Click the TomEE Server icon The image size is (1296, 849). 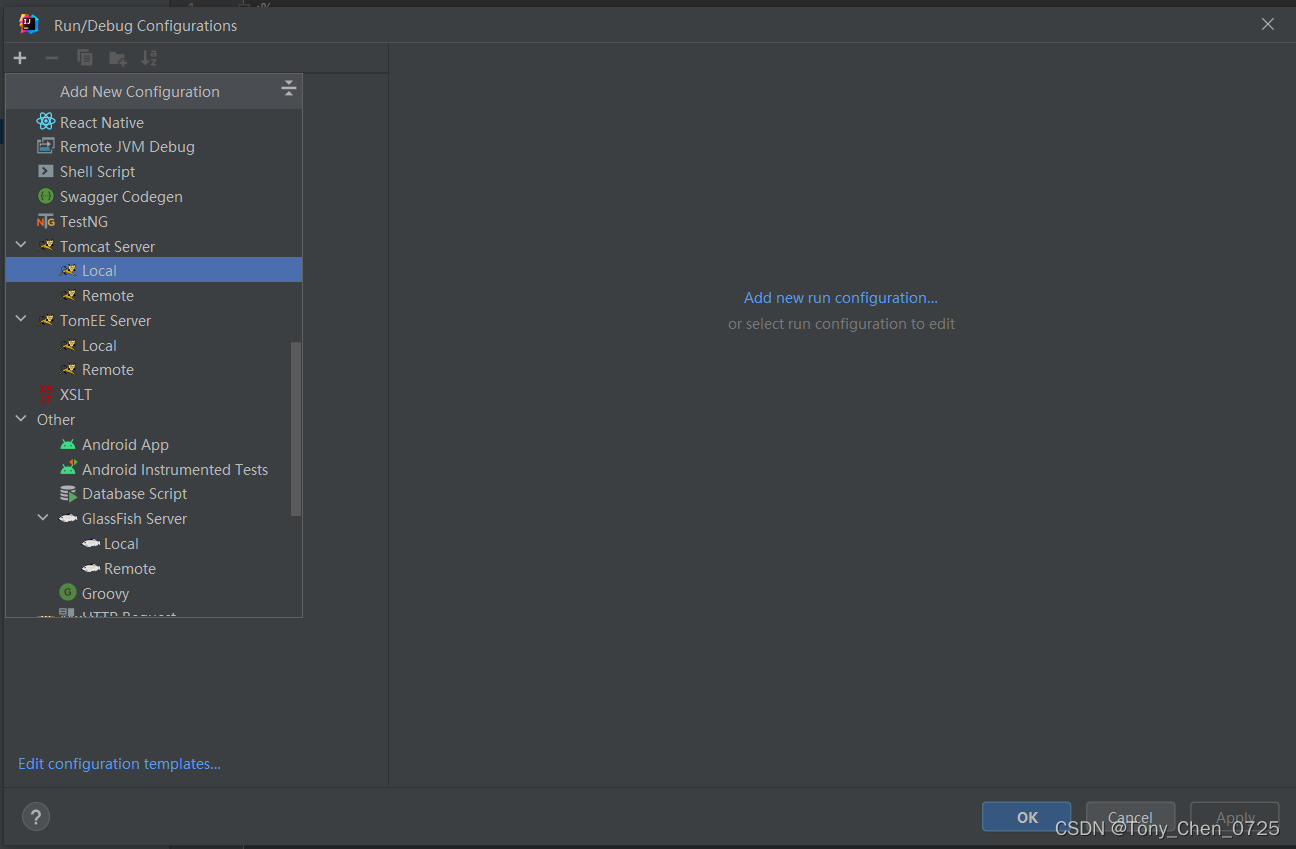tap(46, 320)
